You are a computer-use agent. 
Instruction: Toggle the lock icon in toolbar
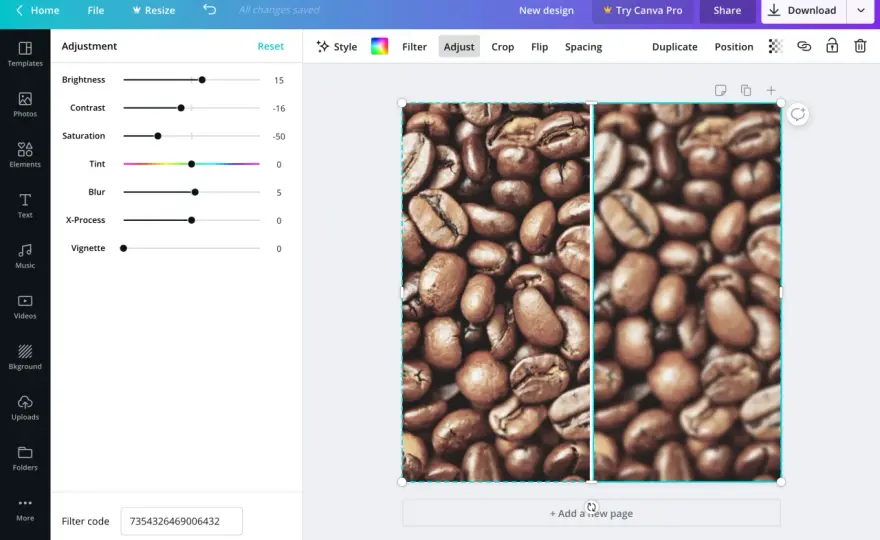point(832,46)
